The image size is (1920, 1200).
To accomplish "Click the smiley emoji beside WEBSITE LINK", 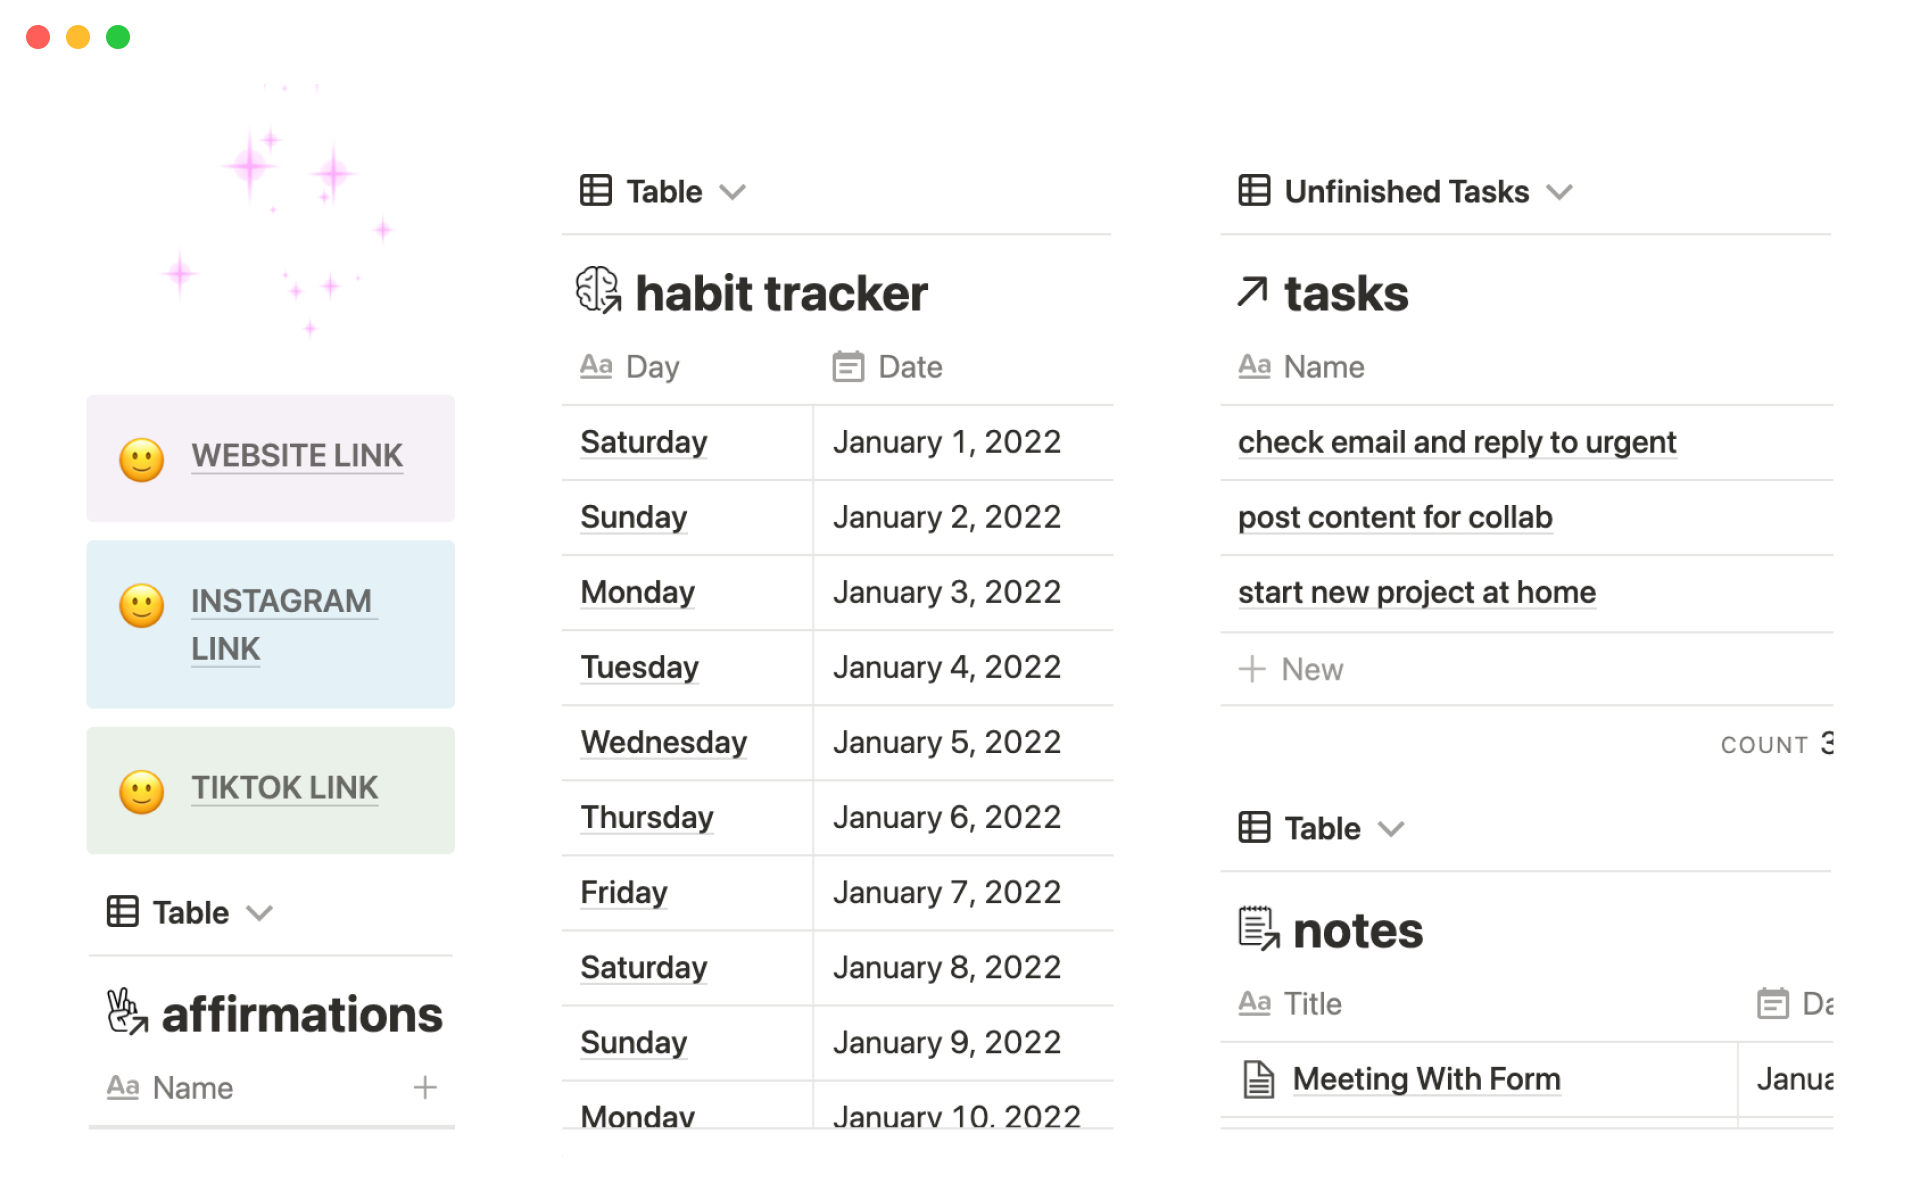I will coord(142,460).
